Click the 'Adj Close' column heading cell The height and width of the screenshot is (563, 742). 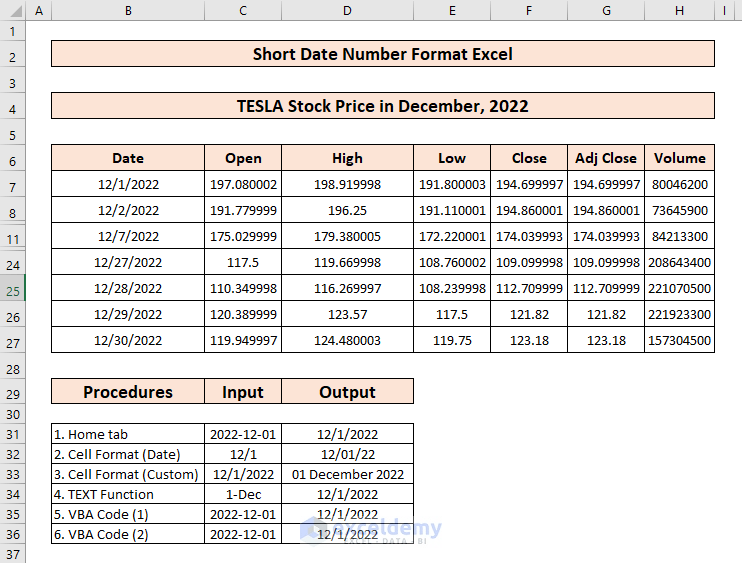click(x=606, y=158)
